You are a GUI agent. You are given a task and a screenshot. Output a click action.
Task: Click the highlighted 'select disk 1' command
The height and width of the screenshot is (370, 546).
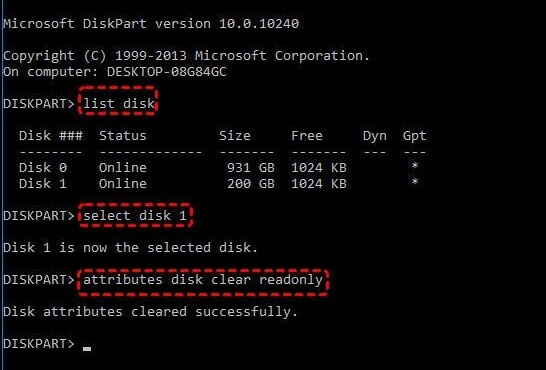135,216
